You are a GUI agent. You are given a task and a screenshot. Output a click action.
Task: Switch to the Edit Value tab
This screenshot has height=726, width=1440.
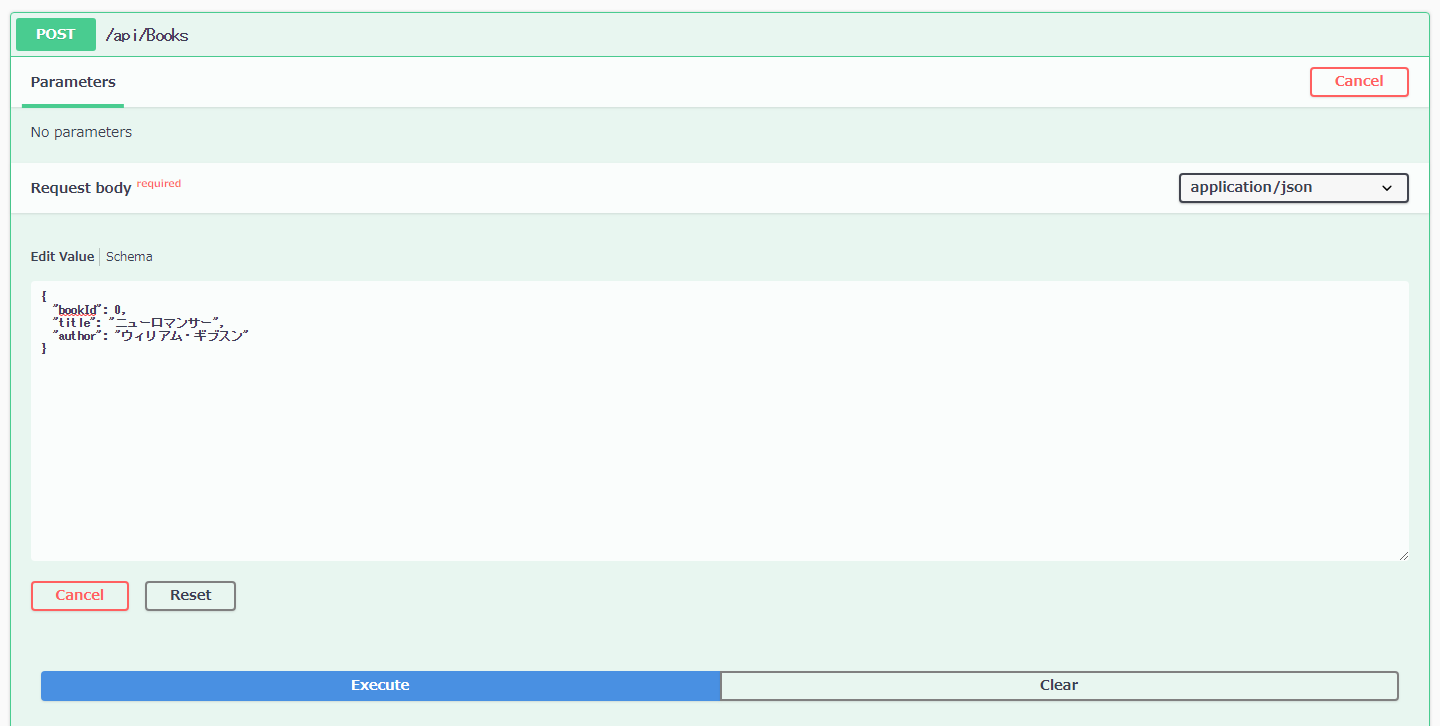62,257
